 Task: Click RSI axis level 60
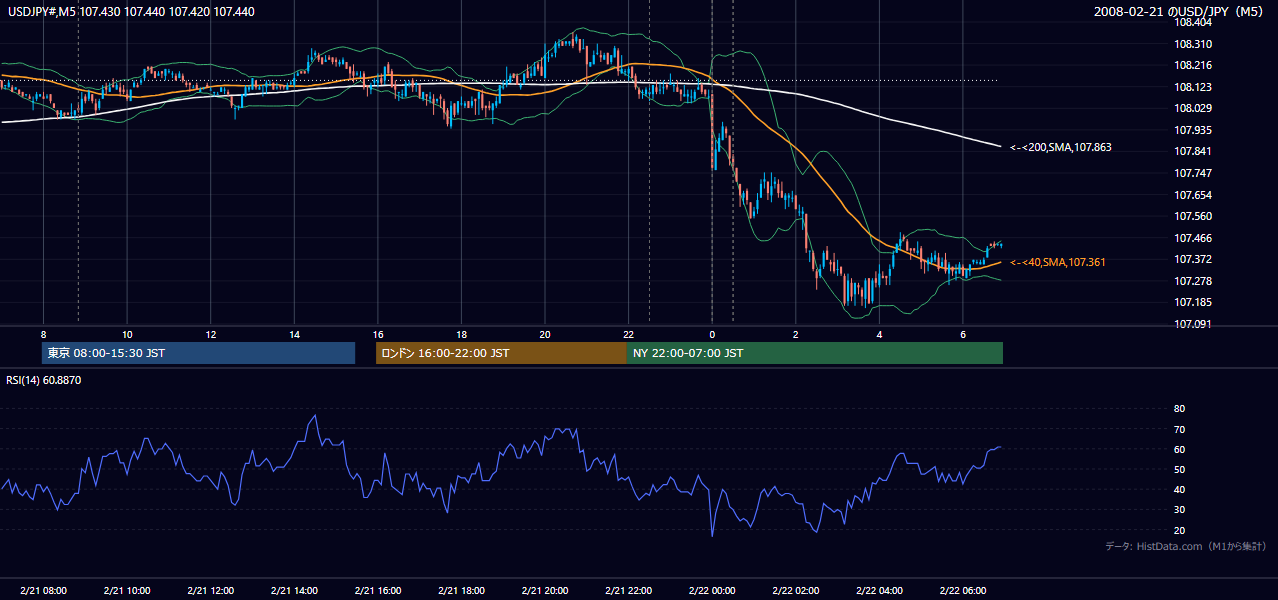point(1179,449)
